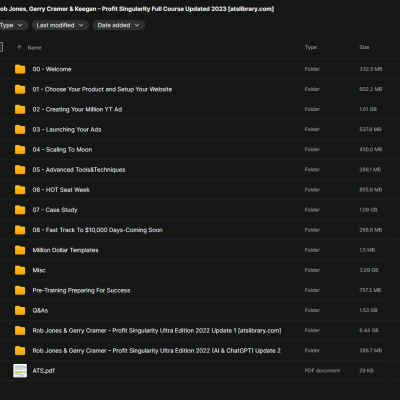Click the ATS.pdf document thumbnail
The image size is (400, 400).
pyautogui.click(x=20, y=371)
